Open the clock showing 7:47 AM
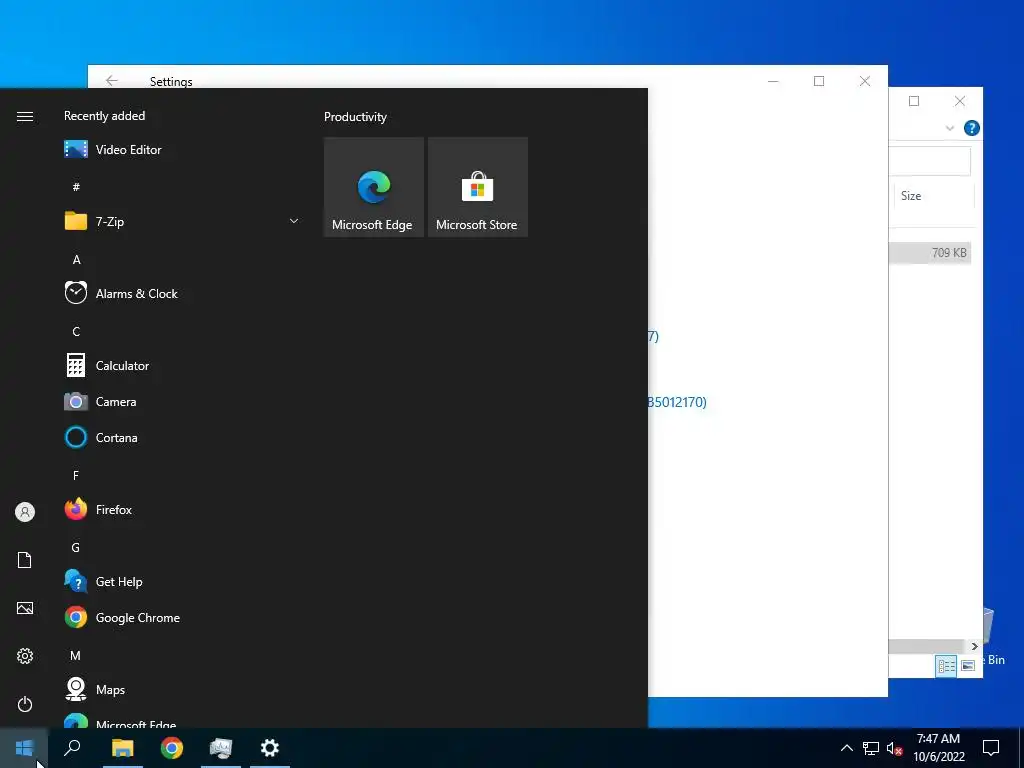Screen dimensions: 1024x768 938,748
